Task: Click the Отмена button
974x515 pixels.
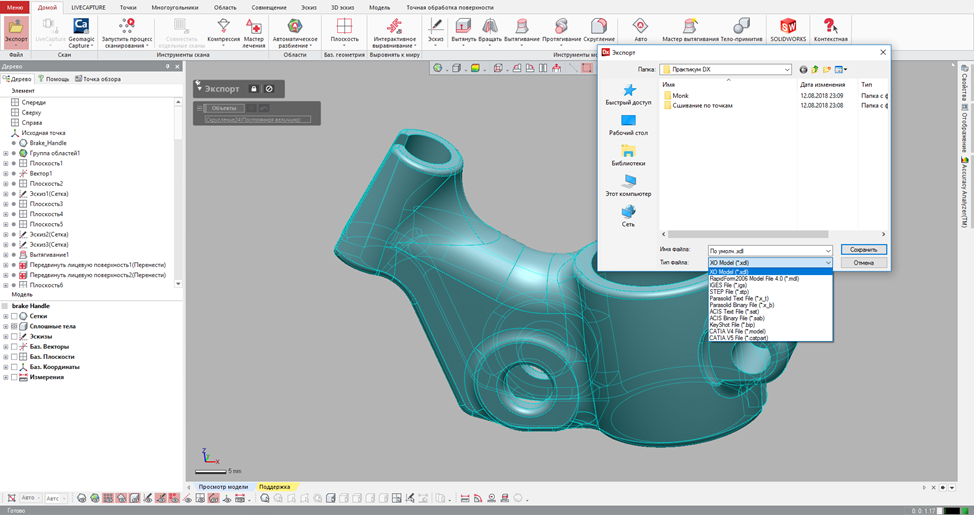Action: tap(864, 263)
